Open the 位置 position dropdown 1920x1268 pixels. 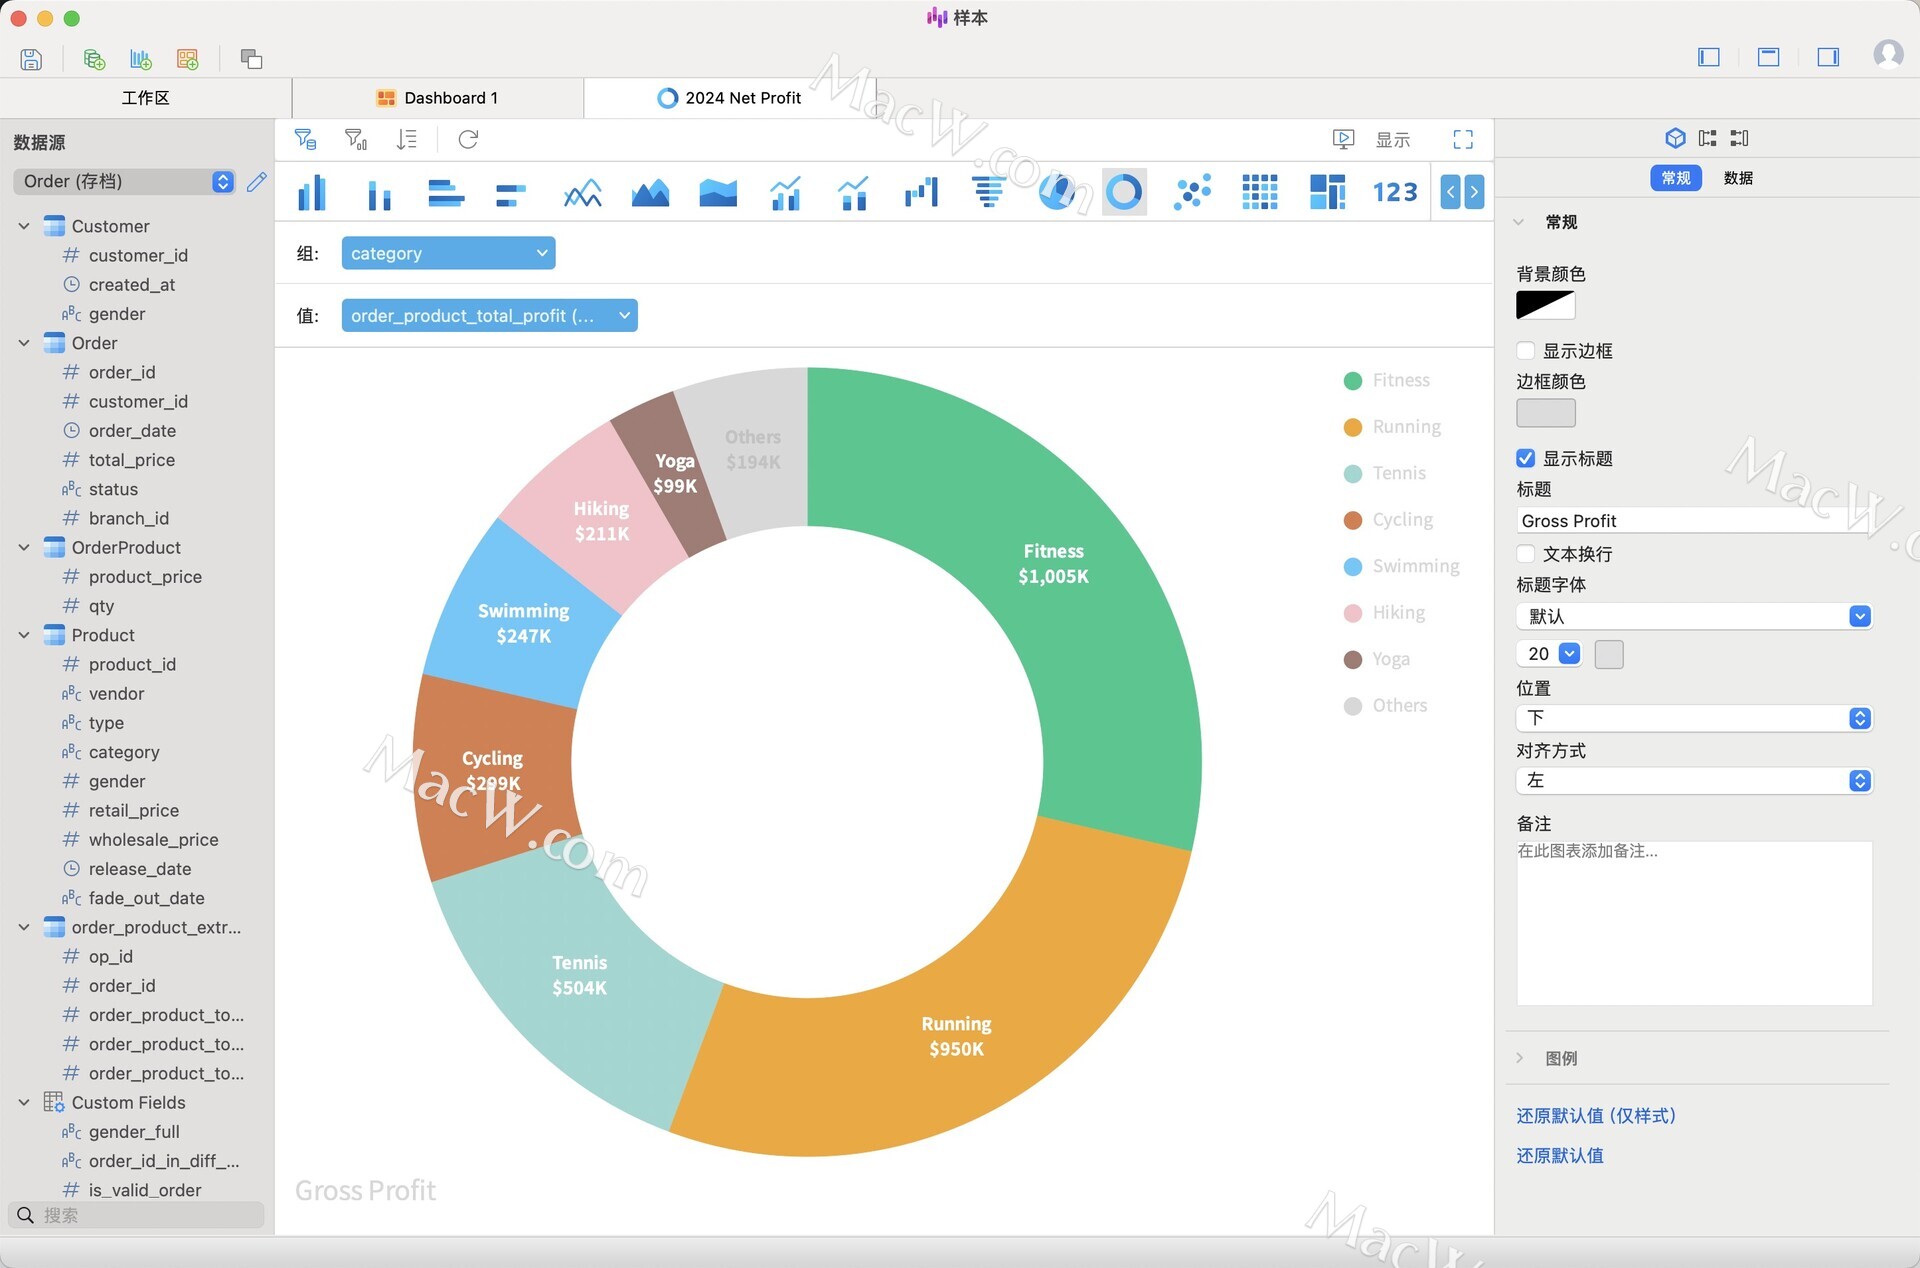click(x=1694, y=718)
